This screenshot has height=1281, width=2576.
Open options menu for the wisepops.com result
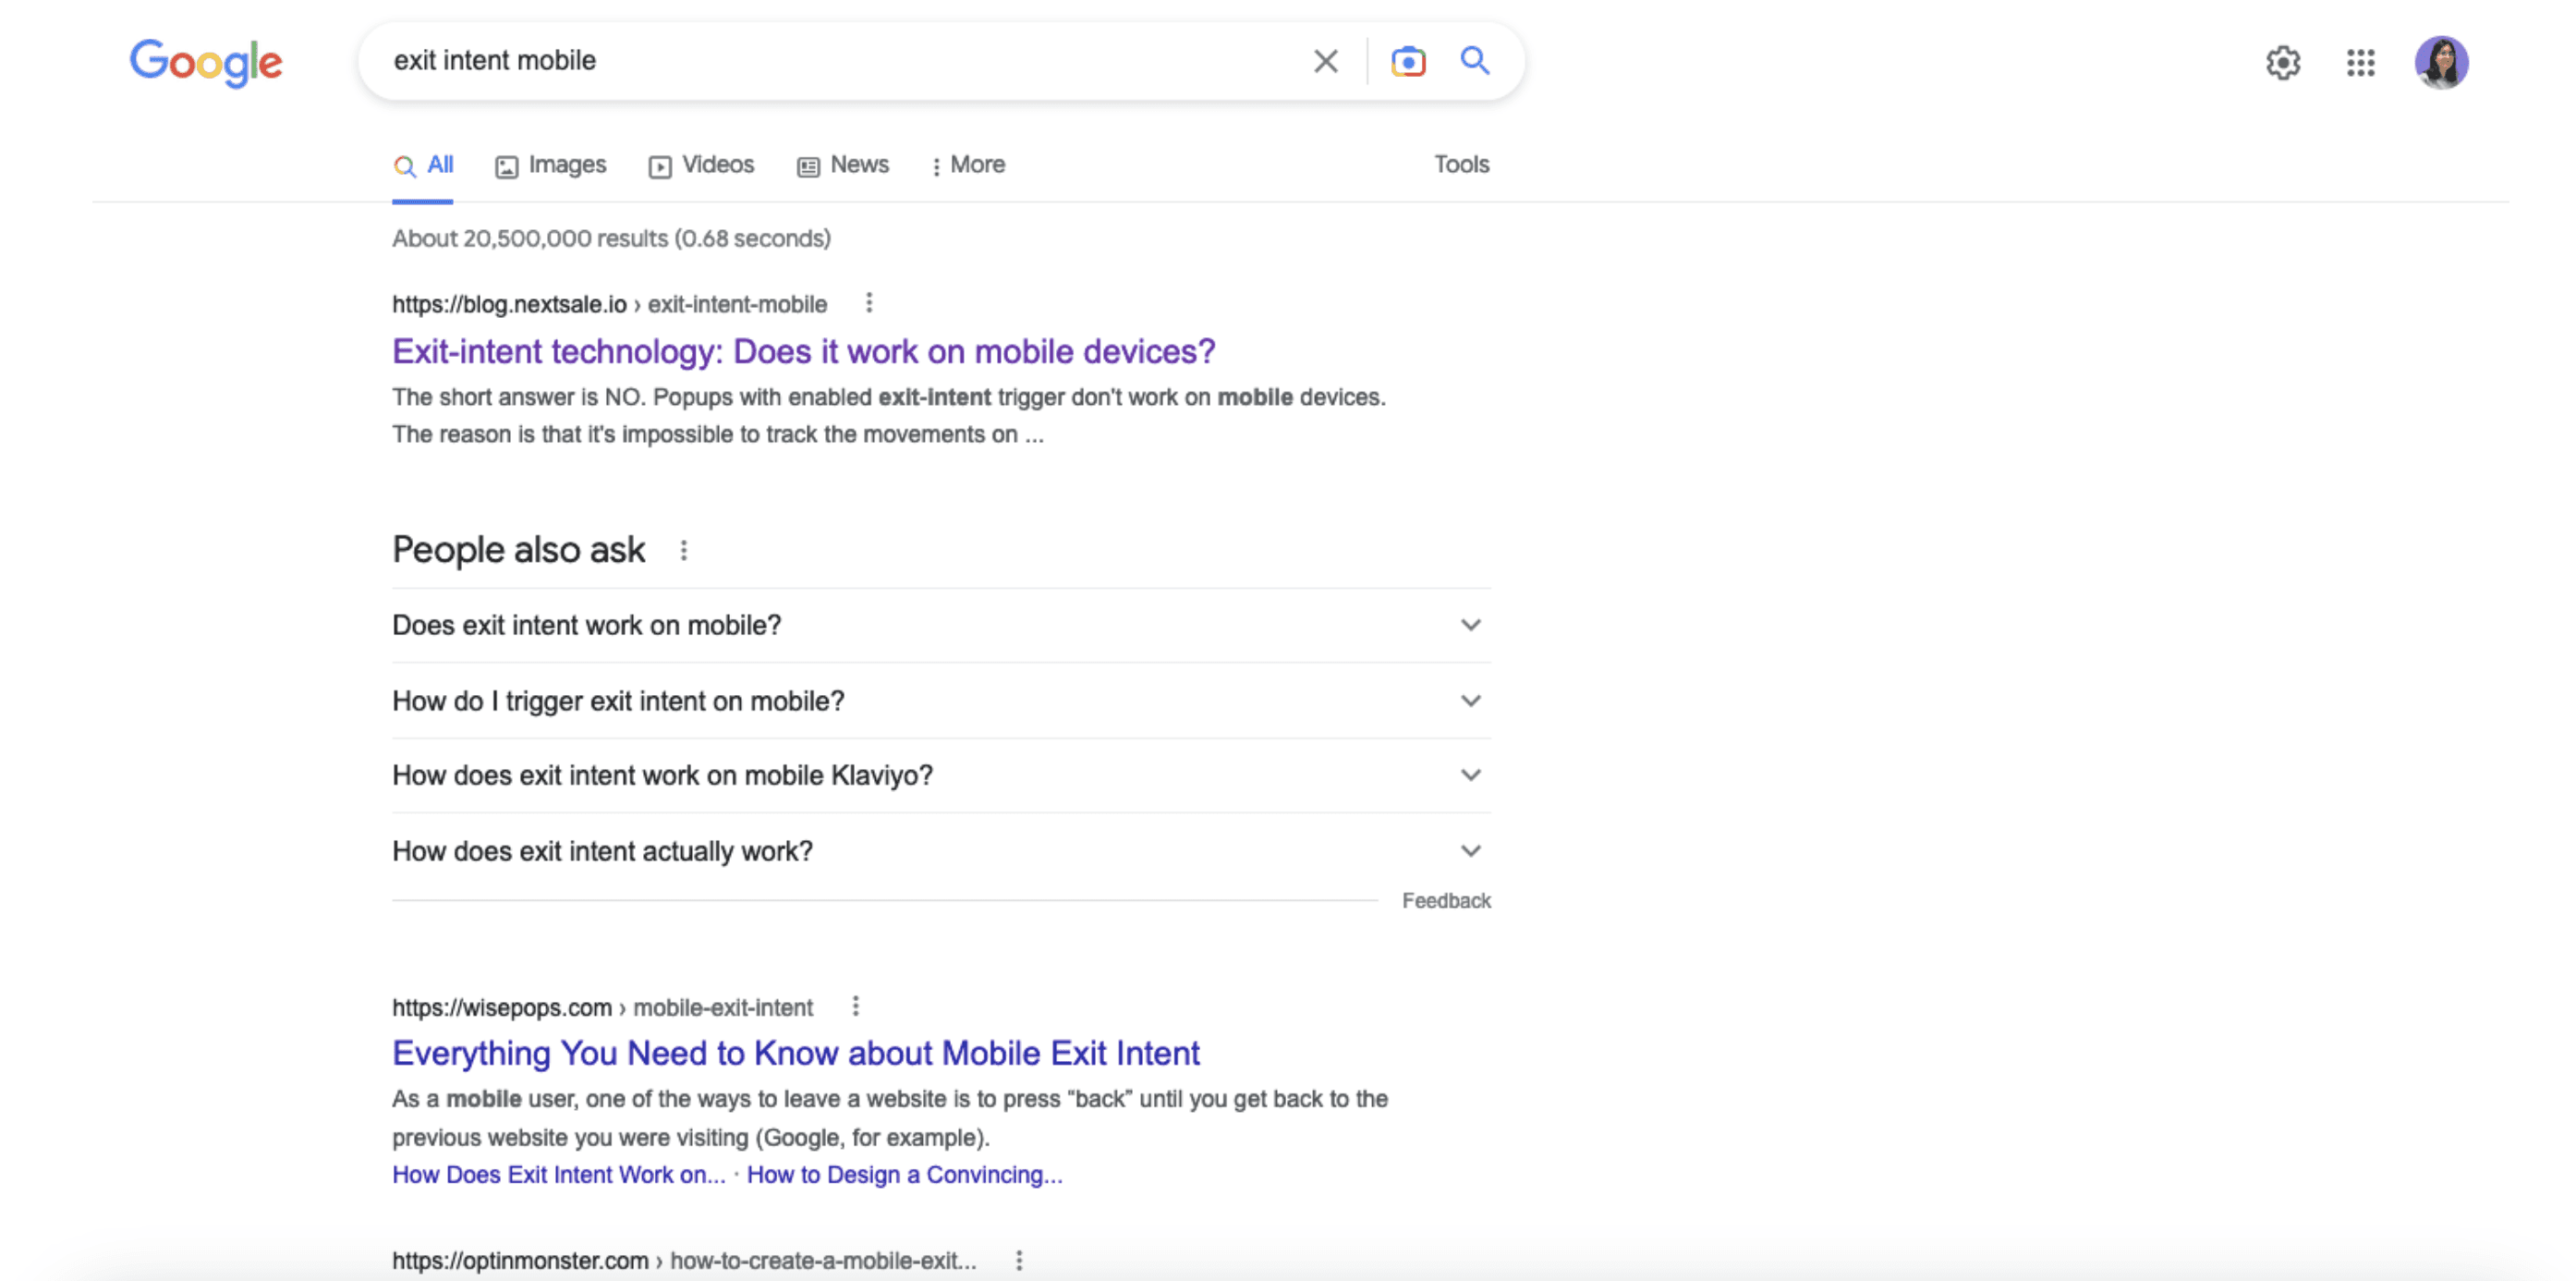pyautogui.click(x=856, y=1006)
